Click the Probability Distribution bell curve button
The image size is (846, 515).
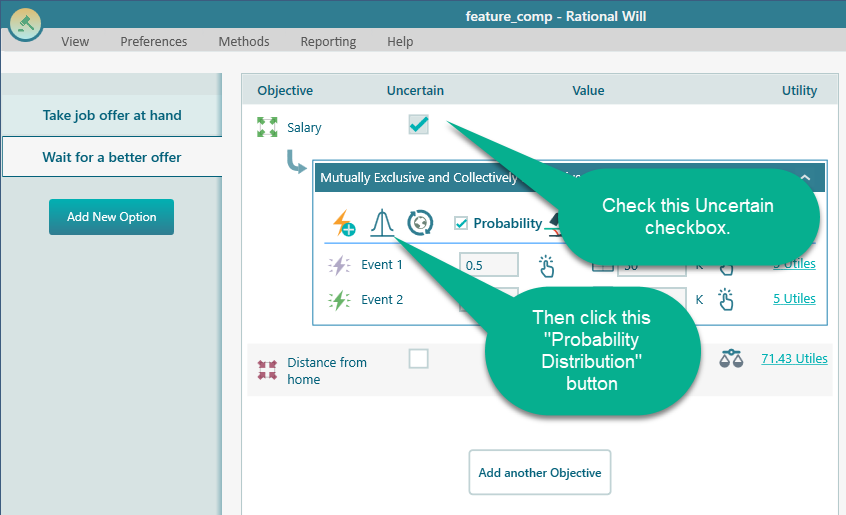click(382, 223)
